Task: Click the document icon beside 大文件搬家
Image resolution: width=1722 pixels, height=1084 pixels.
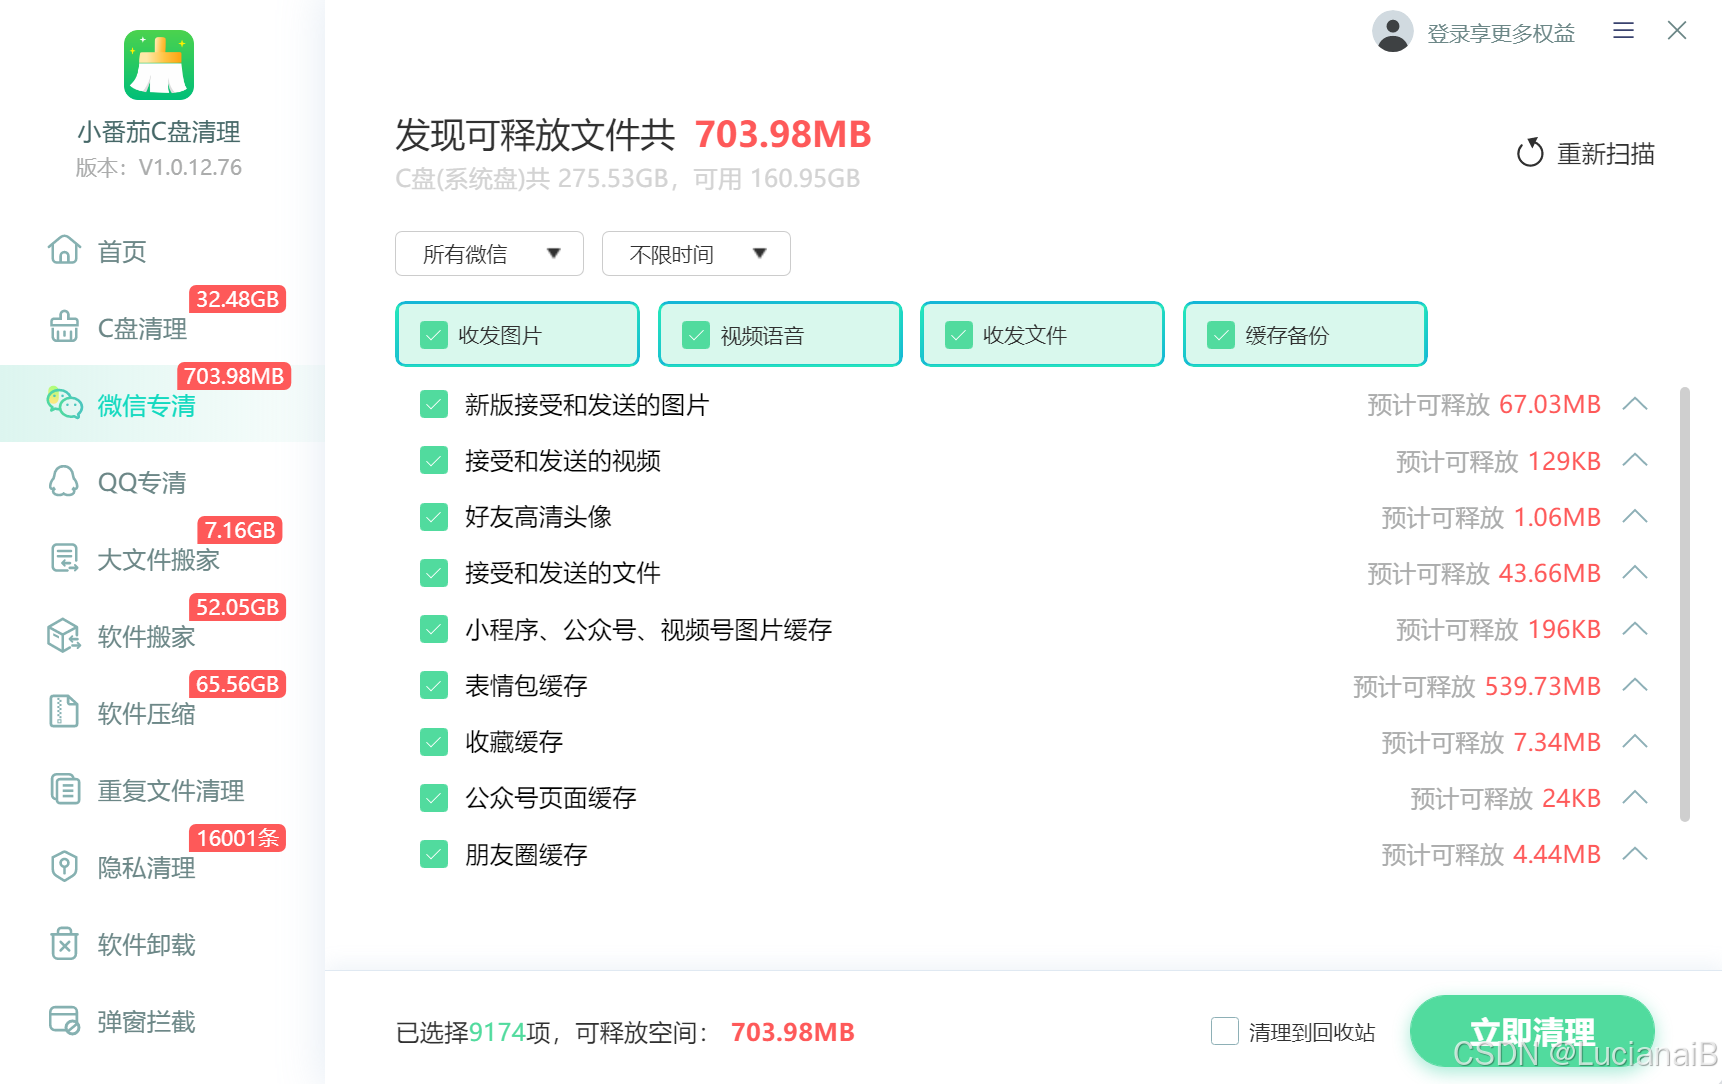Action: coord(64,558)
